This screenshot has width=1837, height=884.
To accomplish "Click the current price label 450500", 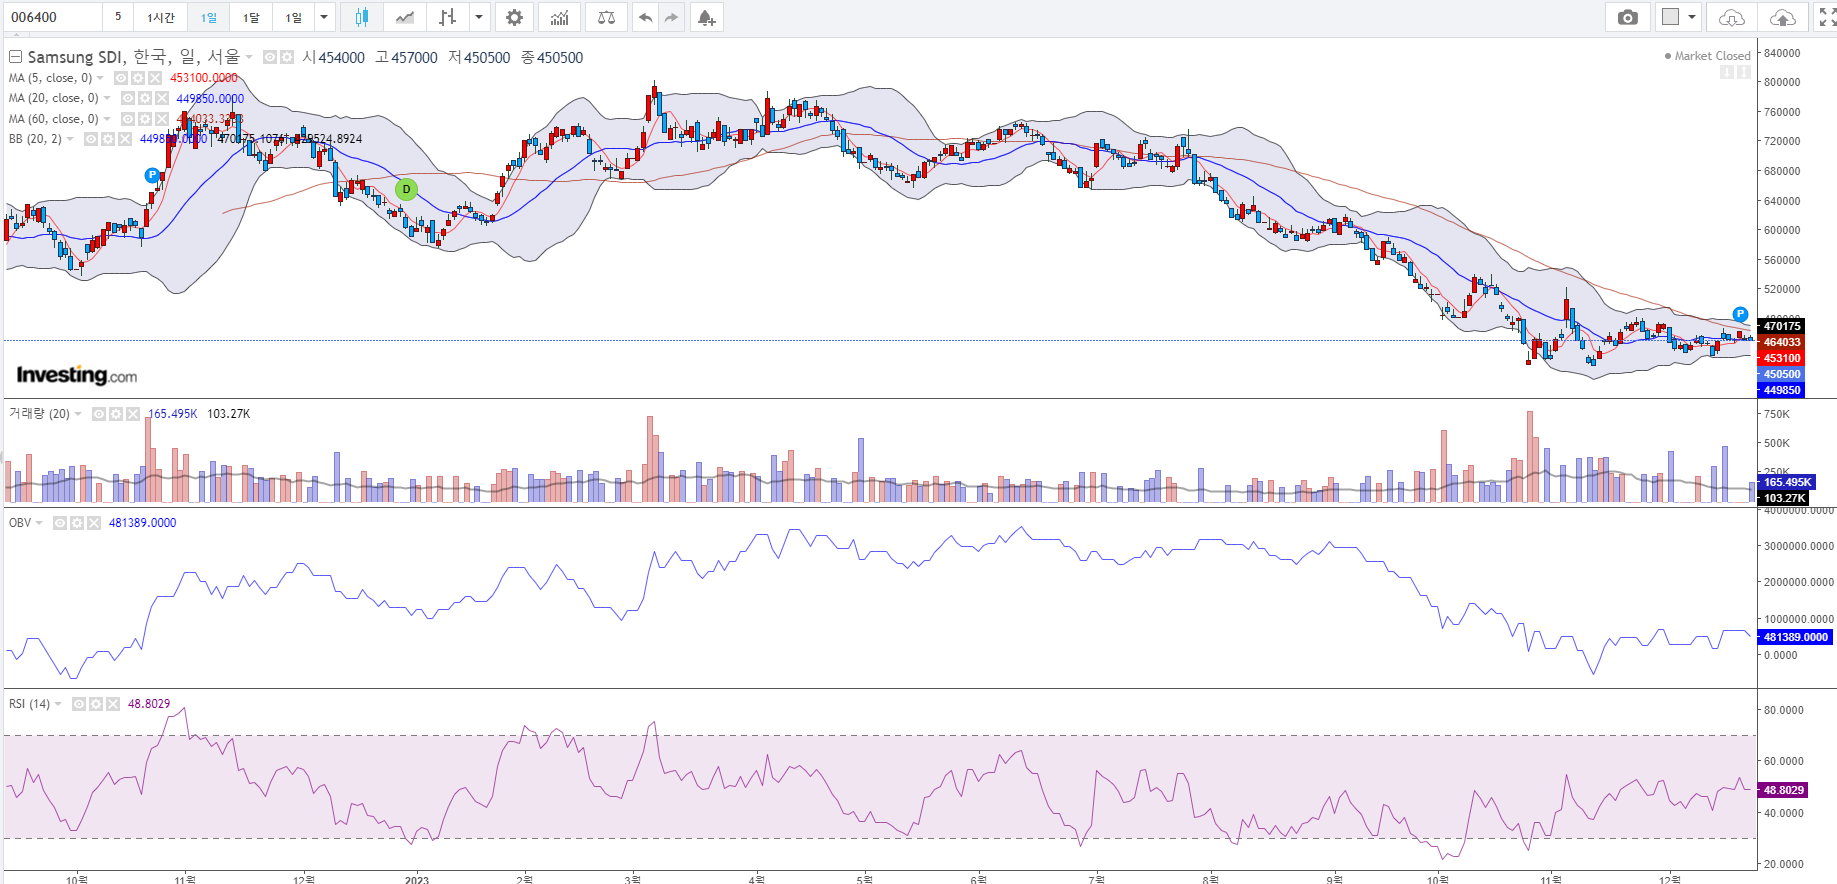I will pos(1781,374).
